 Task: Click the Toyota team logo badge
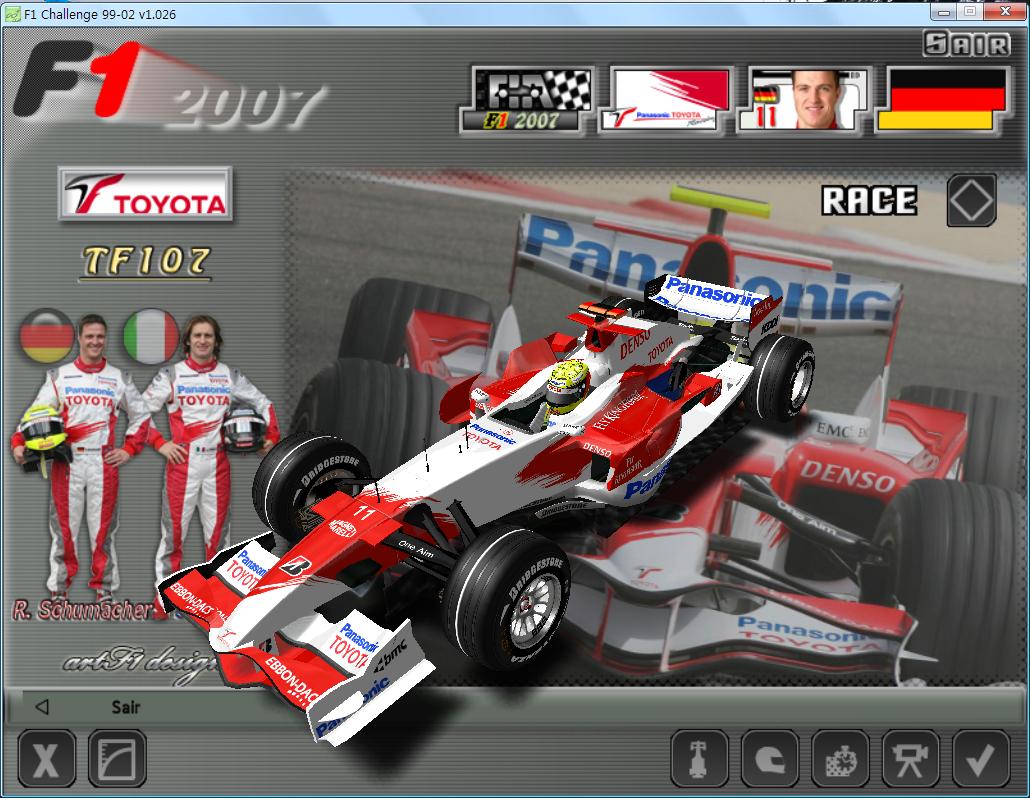[145, 194]
